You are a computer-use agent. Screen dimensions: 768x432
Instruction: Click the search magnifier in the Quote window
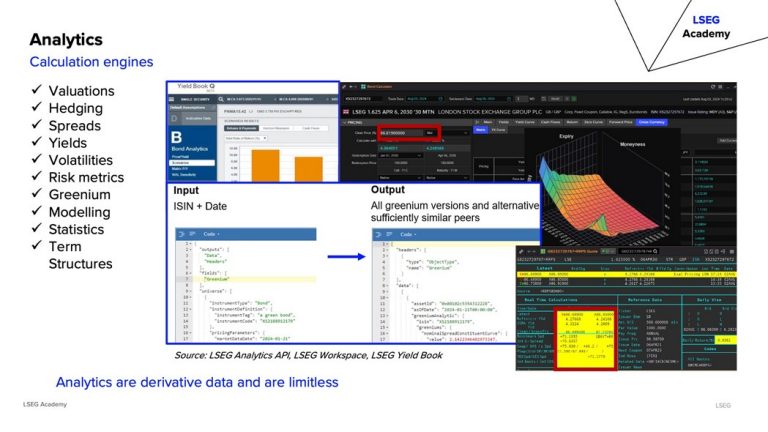pyautogui.click(x=655, y=251)
